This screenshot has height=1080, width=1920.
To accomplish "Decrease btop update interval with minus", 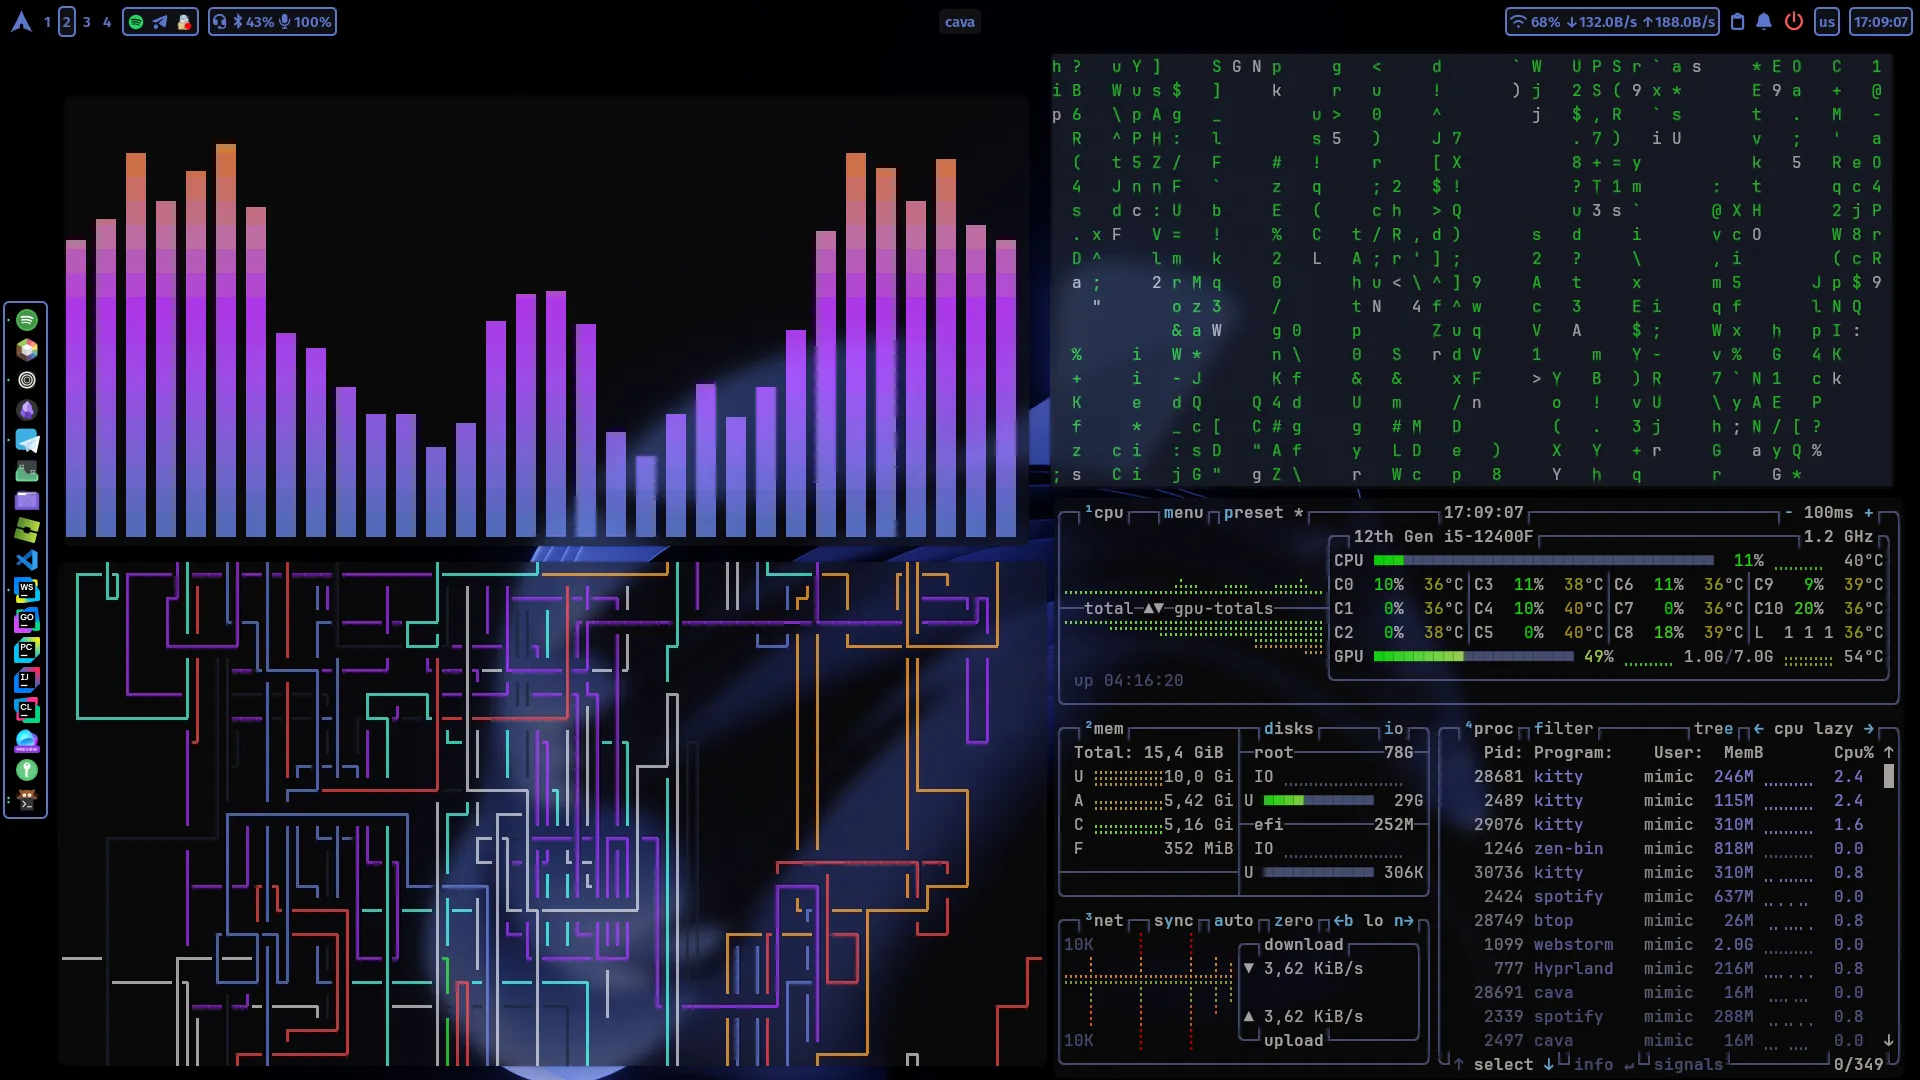I will (1789, 513).
